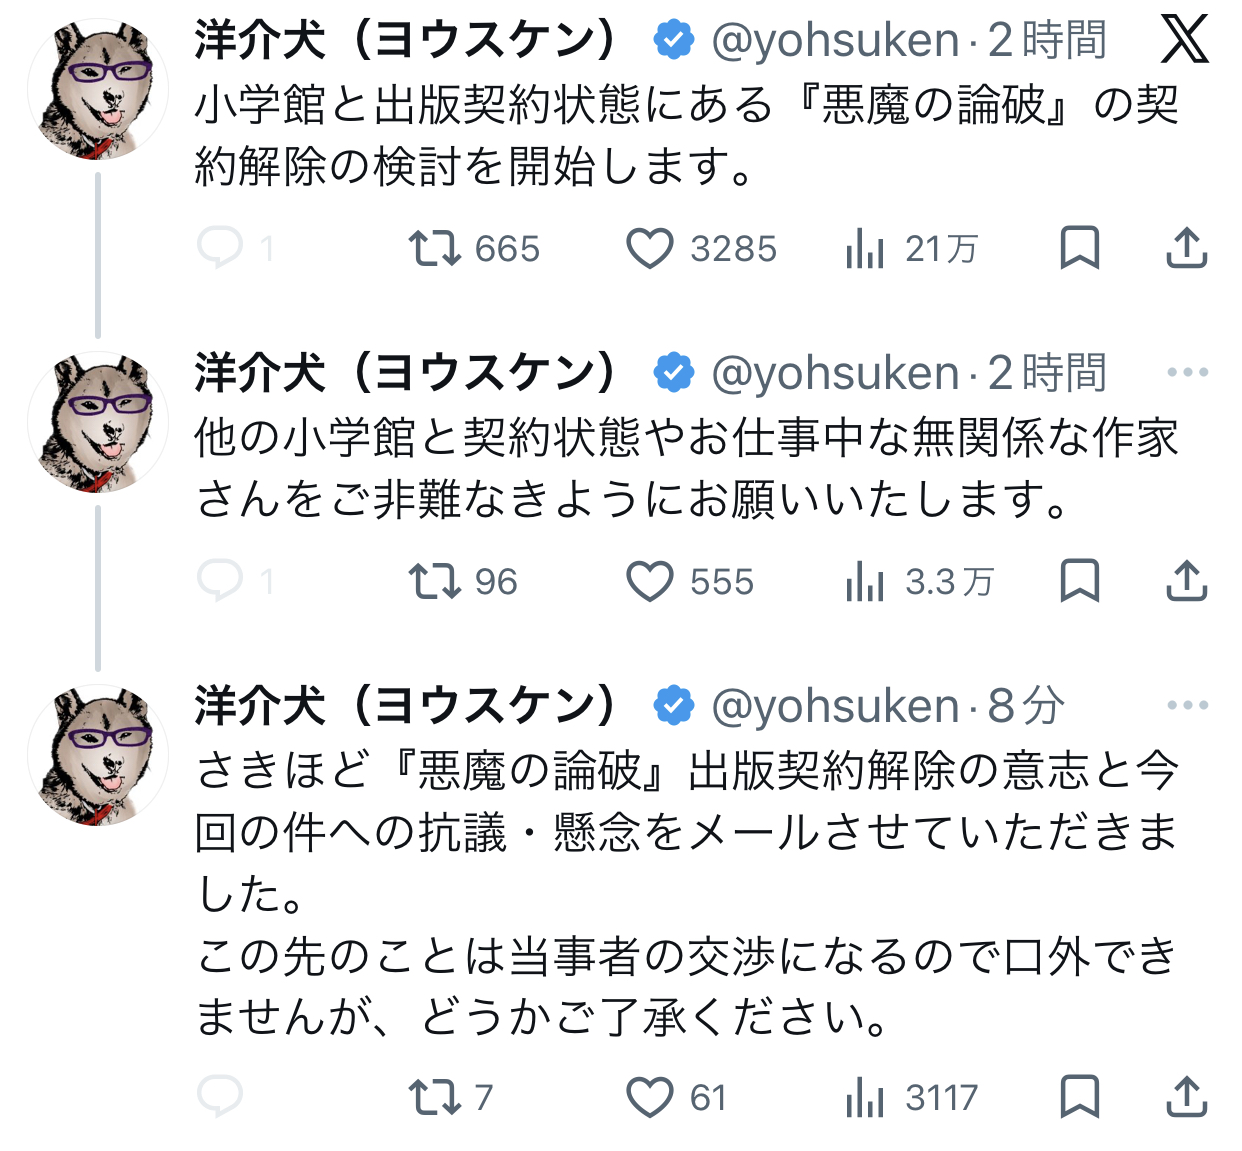1242x1151 pixels.
Task: Bookmark the second tweet in the thread
Action: 1079,581
